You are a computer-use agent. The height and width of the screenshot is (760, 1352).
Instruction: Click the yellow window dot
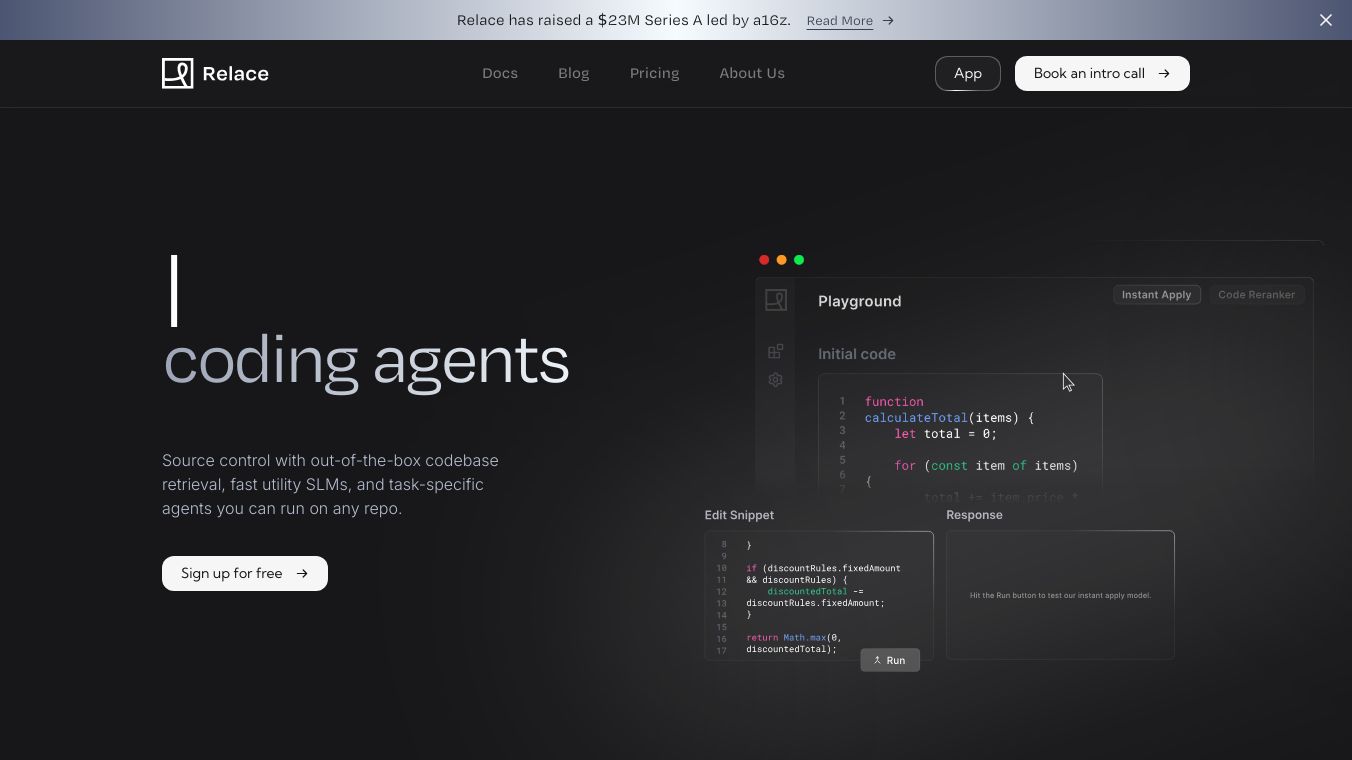tap(781, 260)
